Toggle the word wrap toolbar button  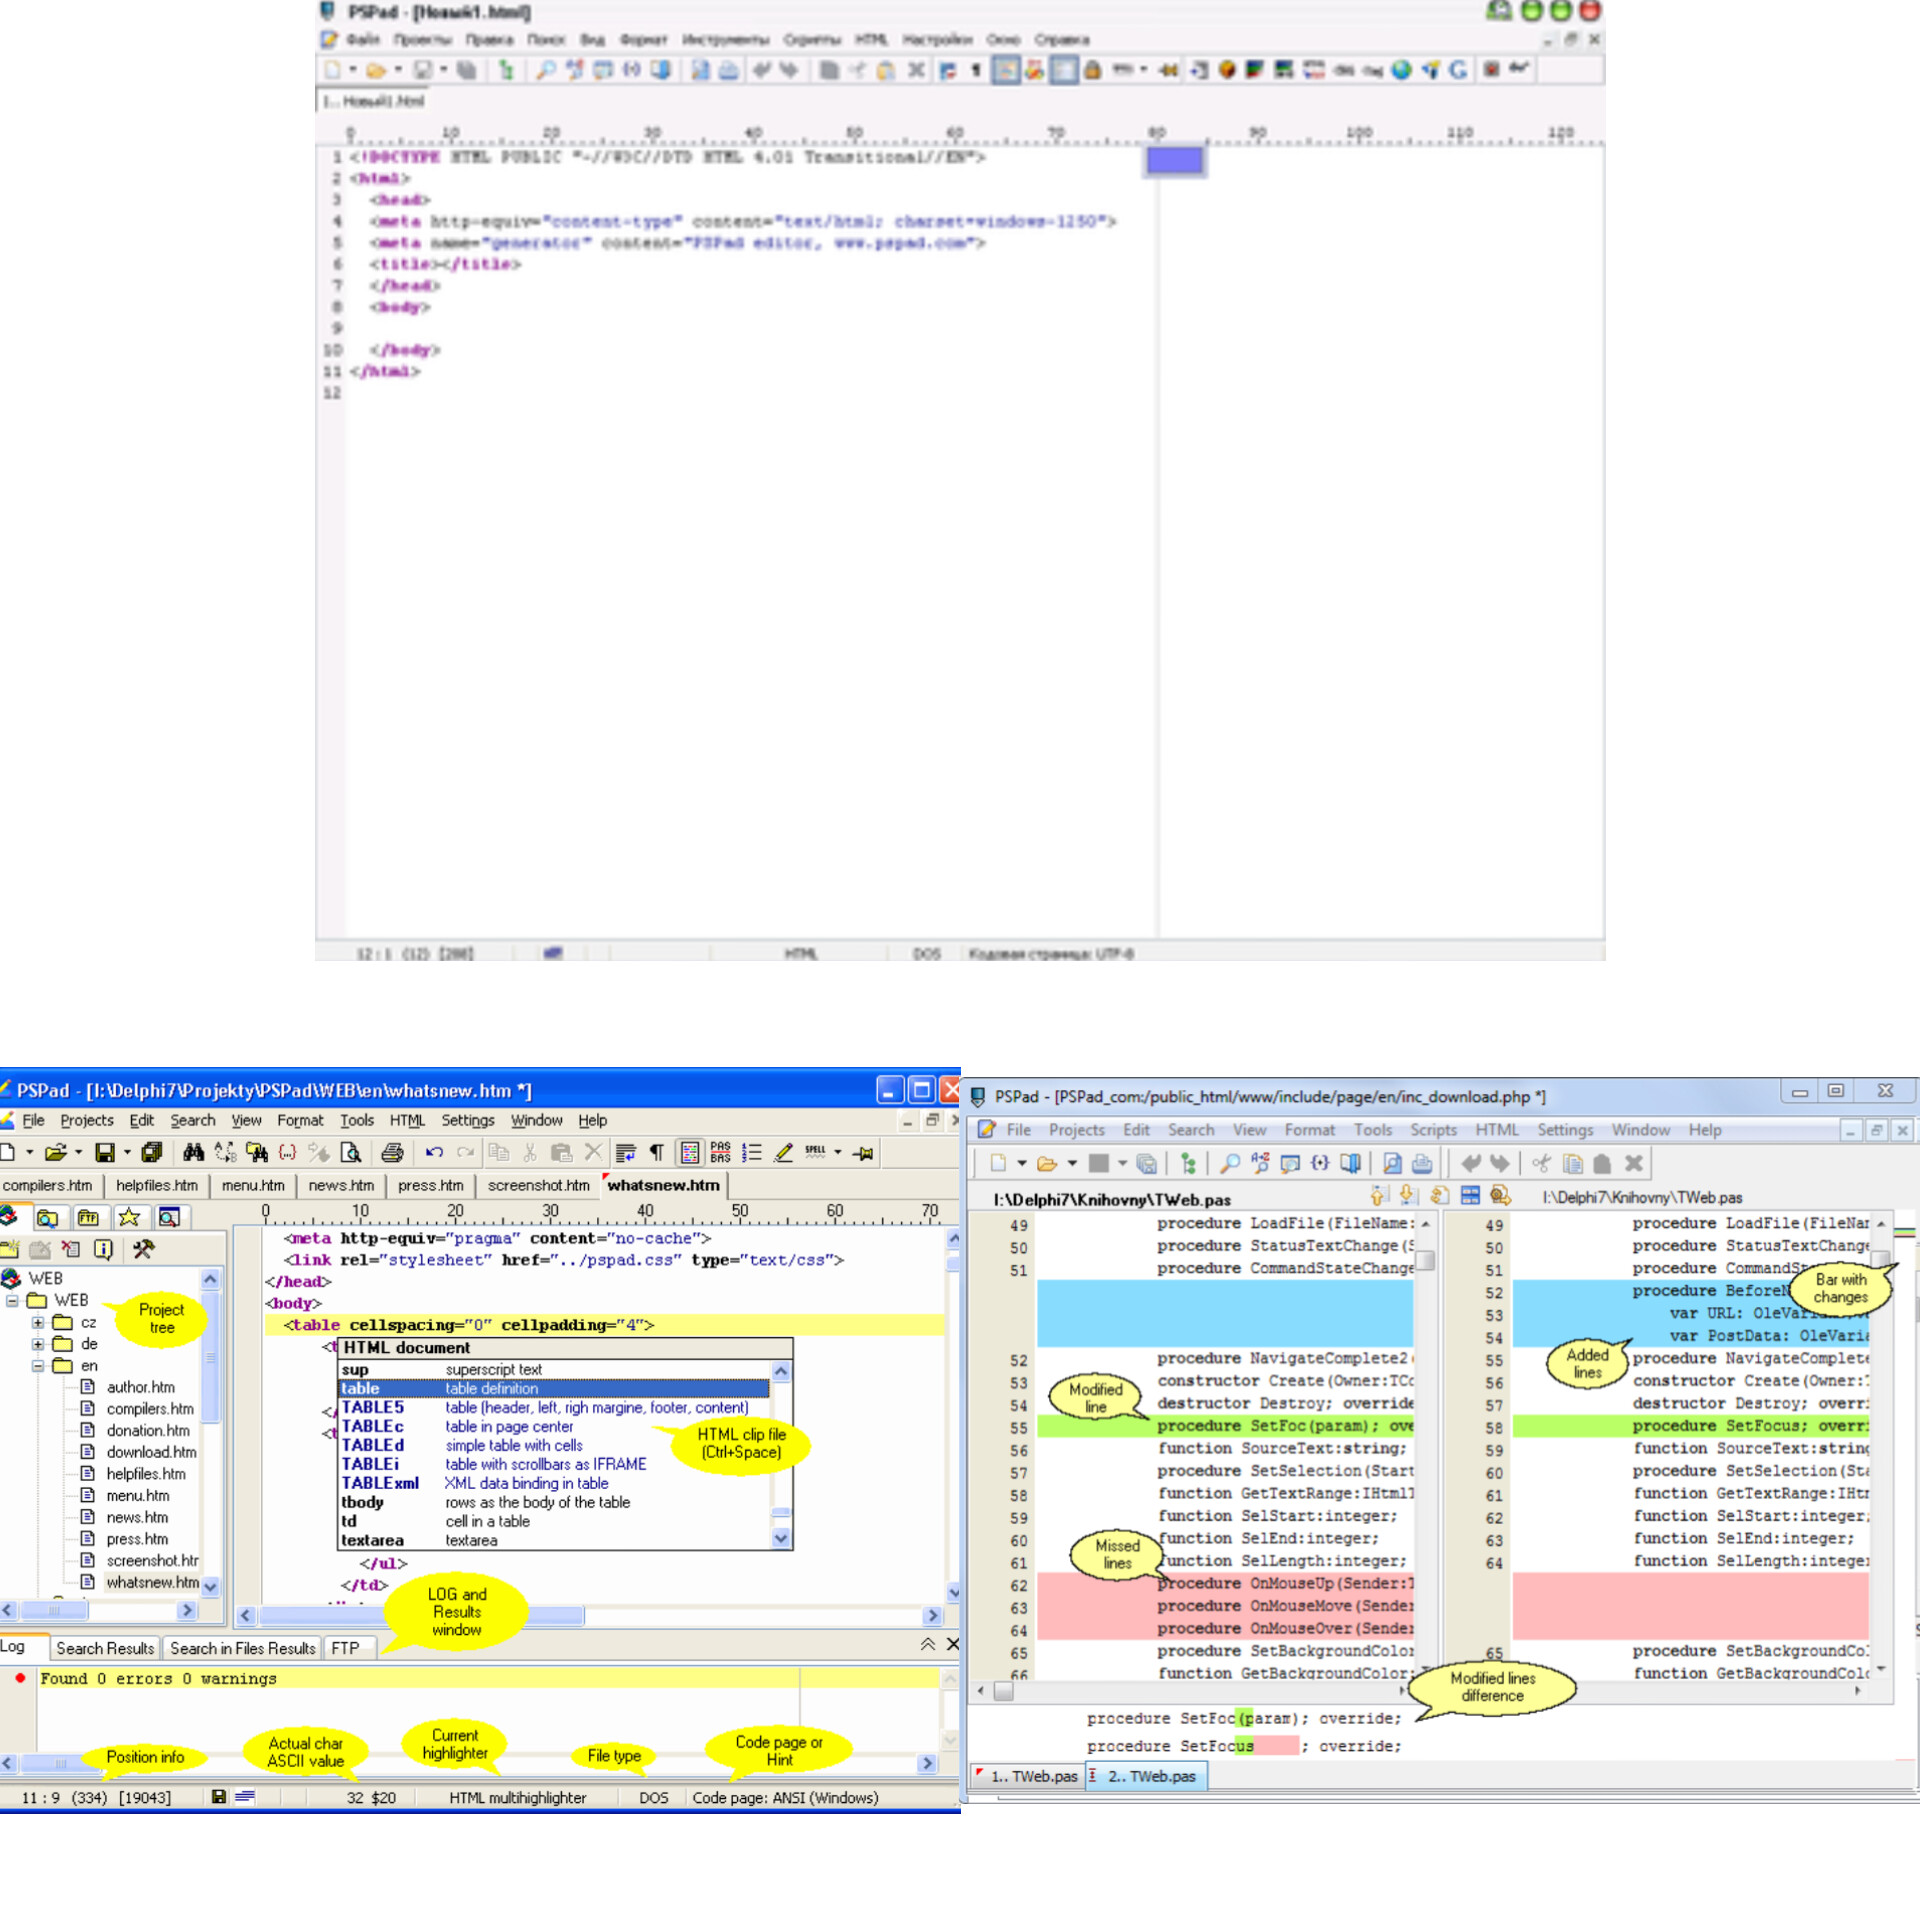click(626, 1153)
